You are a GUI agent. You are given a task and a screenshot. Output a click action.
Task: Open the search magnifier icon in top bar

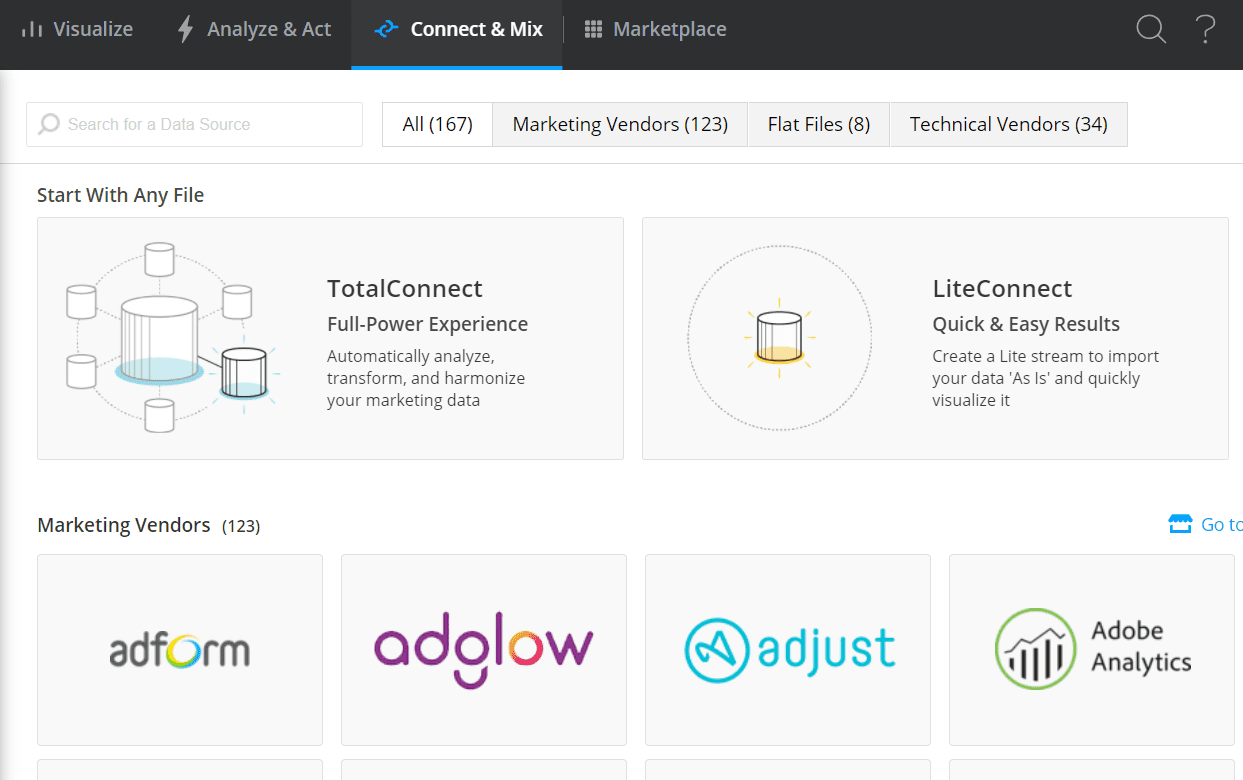(x=1151, y=29)
